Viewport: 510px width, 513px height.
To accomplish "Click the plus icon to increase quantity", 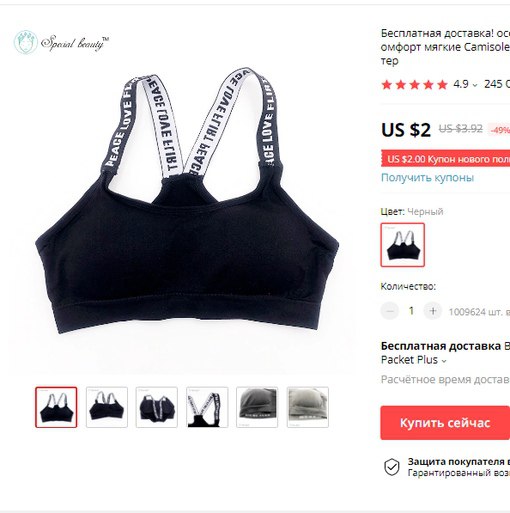I will 433,311.
